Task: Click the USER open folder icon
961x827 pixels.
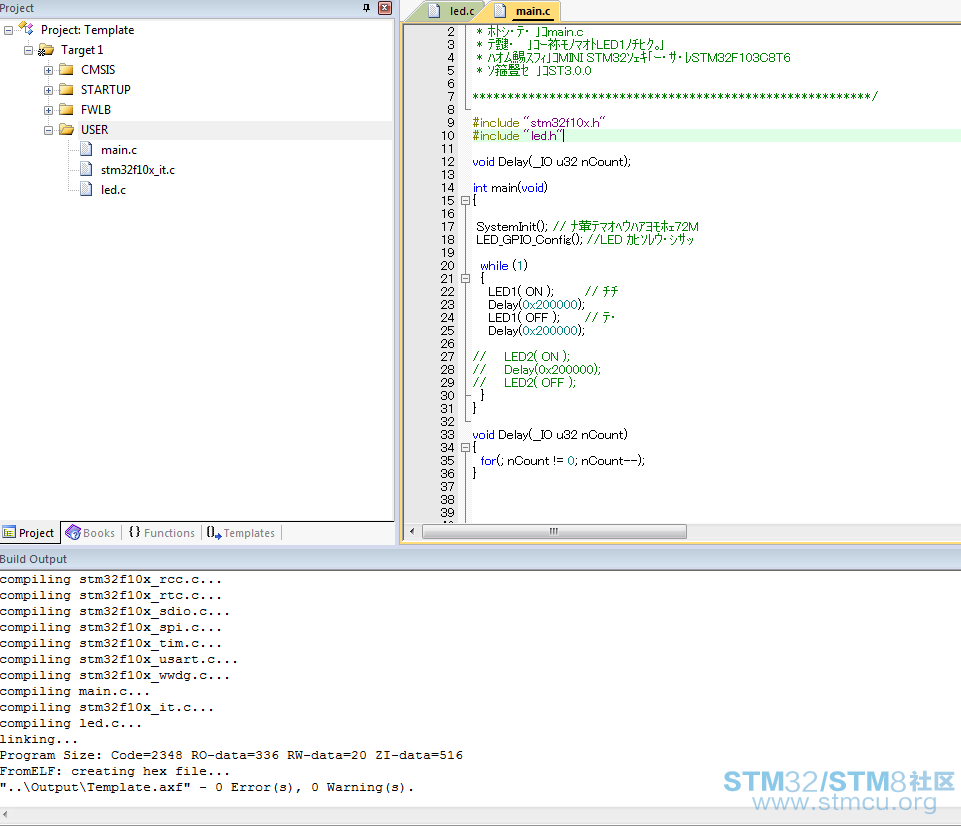Action: pos(66,130)
